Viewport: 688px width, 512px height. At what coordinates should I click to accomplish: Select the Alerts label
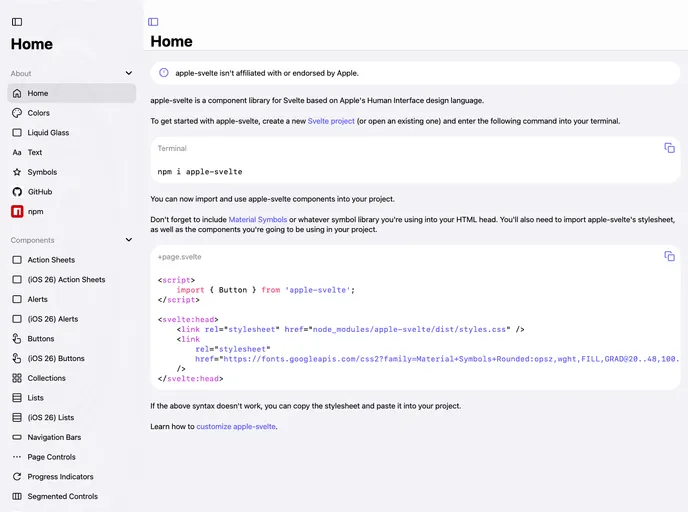[37, 299]
